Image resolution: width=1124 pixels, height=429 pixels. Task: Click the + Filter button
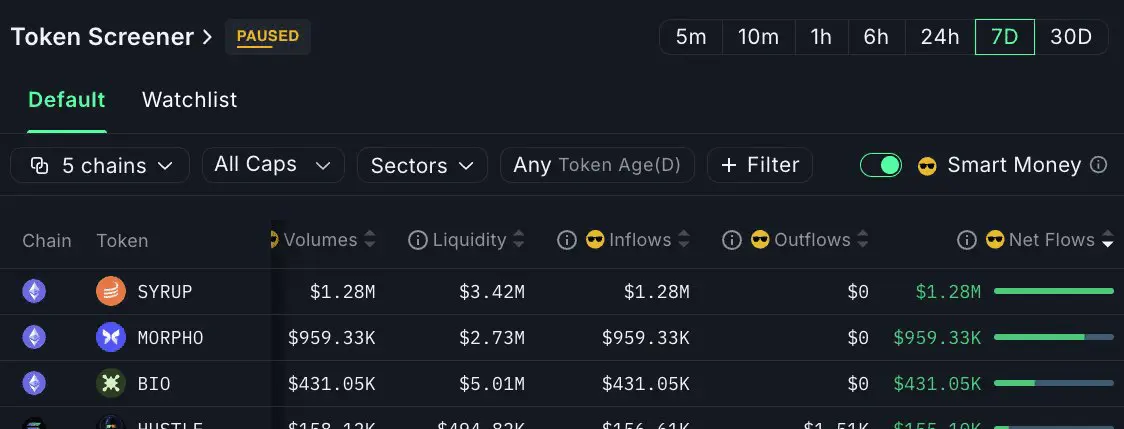pyautogui.click(x=760, y=165)
